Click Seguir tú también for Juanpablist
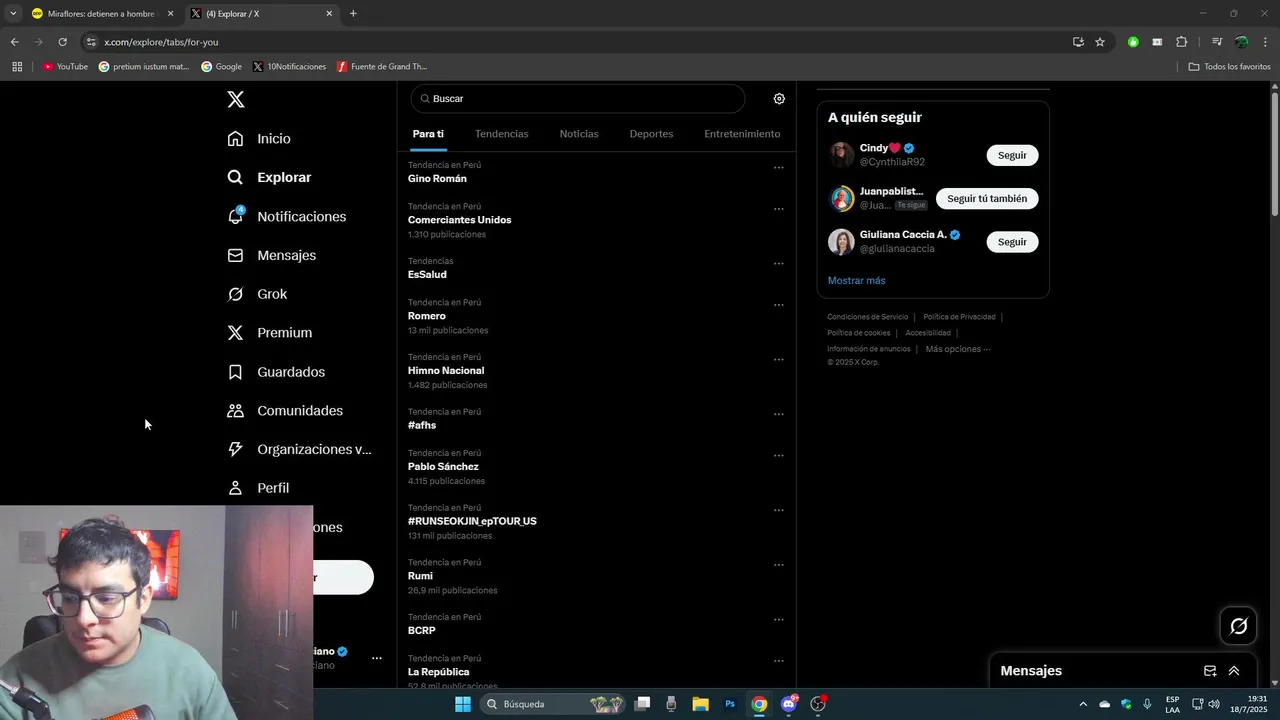This screenshot has width=1280, height=720. [x=987, y=198]
